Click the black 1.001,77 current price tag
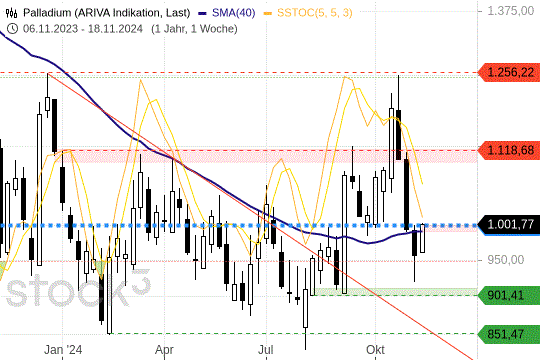 (x=509, y=225)
